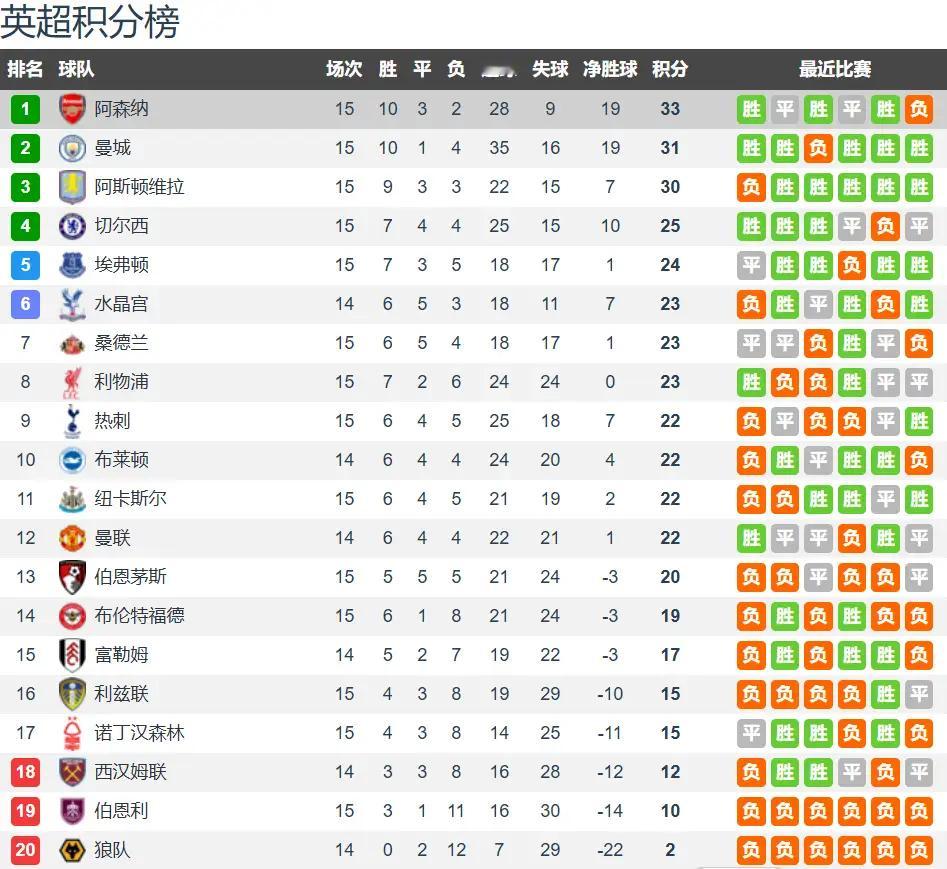Click the Manchester City crest icon
The image size is (947, 869).
tap(72, 148)
